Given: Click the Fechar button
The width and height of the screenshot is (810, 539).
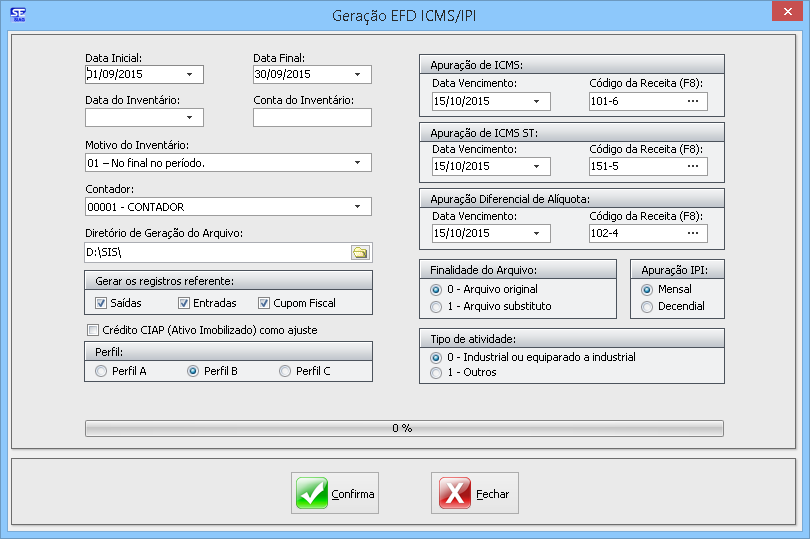Looking at the screenshot, I should (475, 493).
